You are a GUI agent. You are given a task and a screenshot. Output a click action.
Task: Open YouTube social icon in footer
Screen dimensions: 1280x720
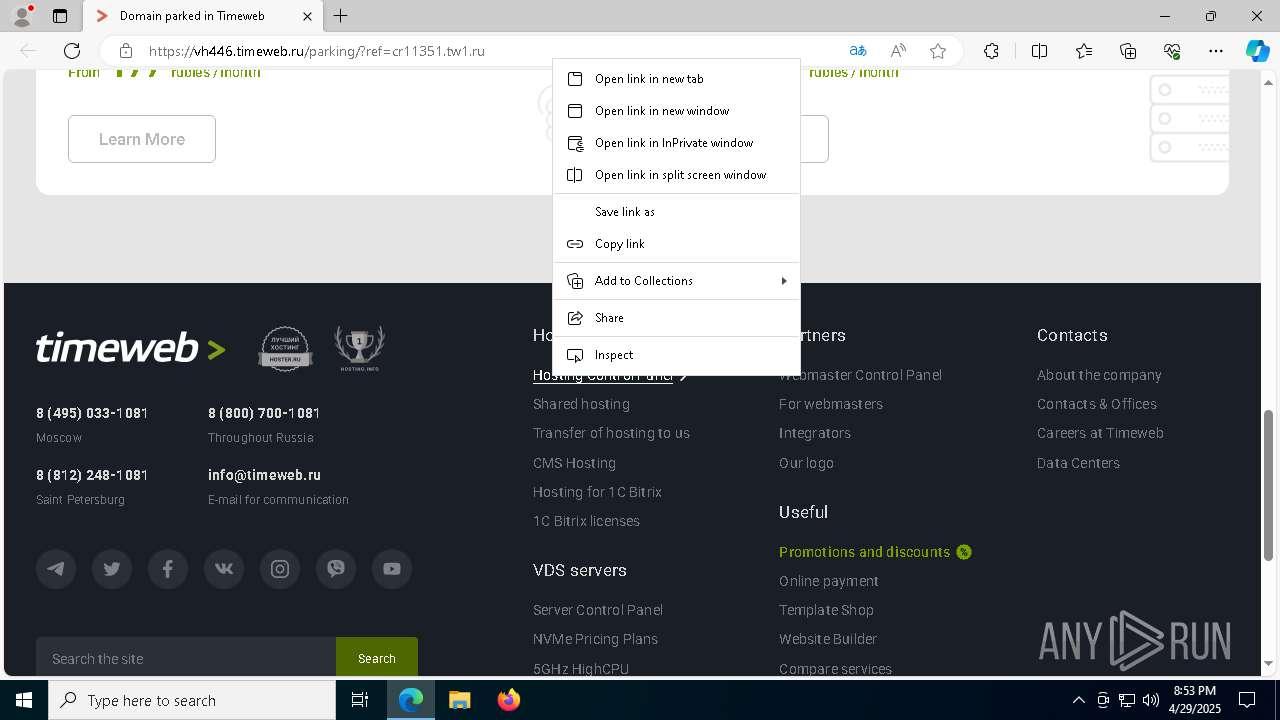point(392,569)
